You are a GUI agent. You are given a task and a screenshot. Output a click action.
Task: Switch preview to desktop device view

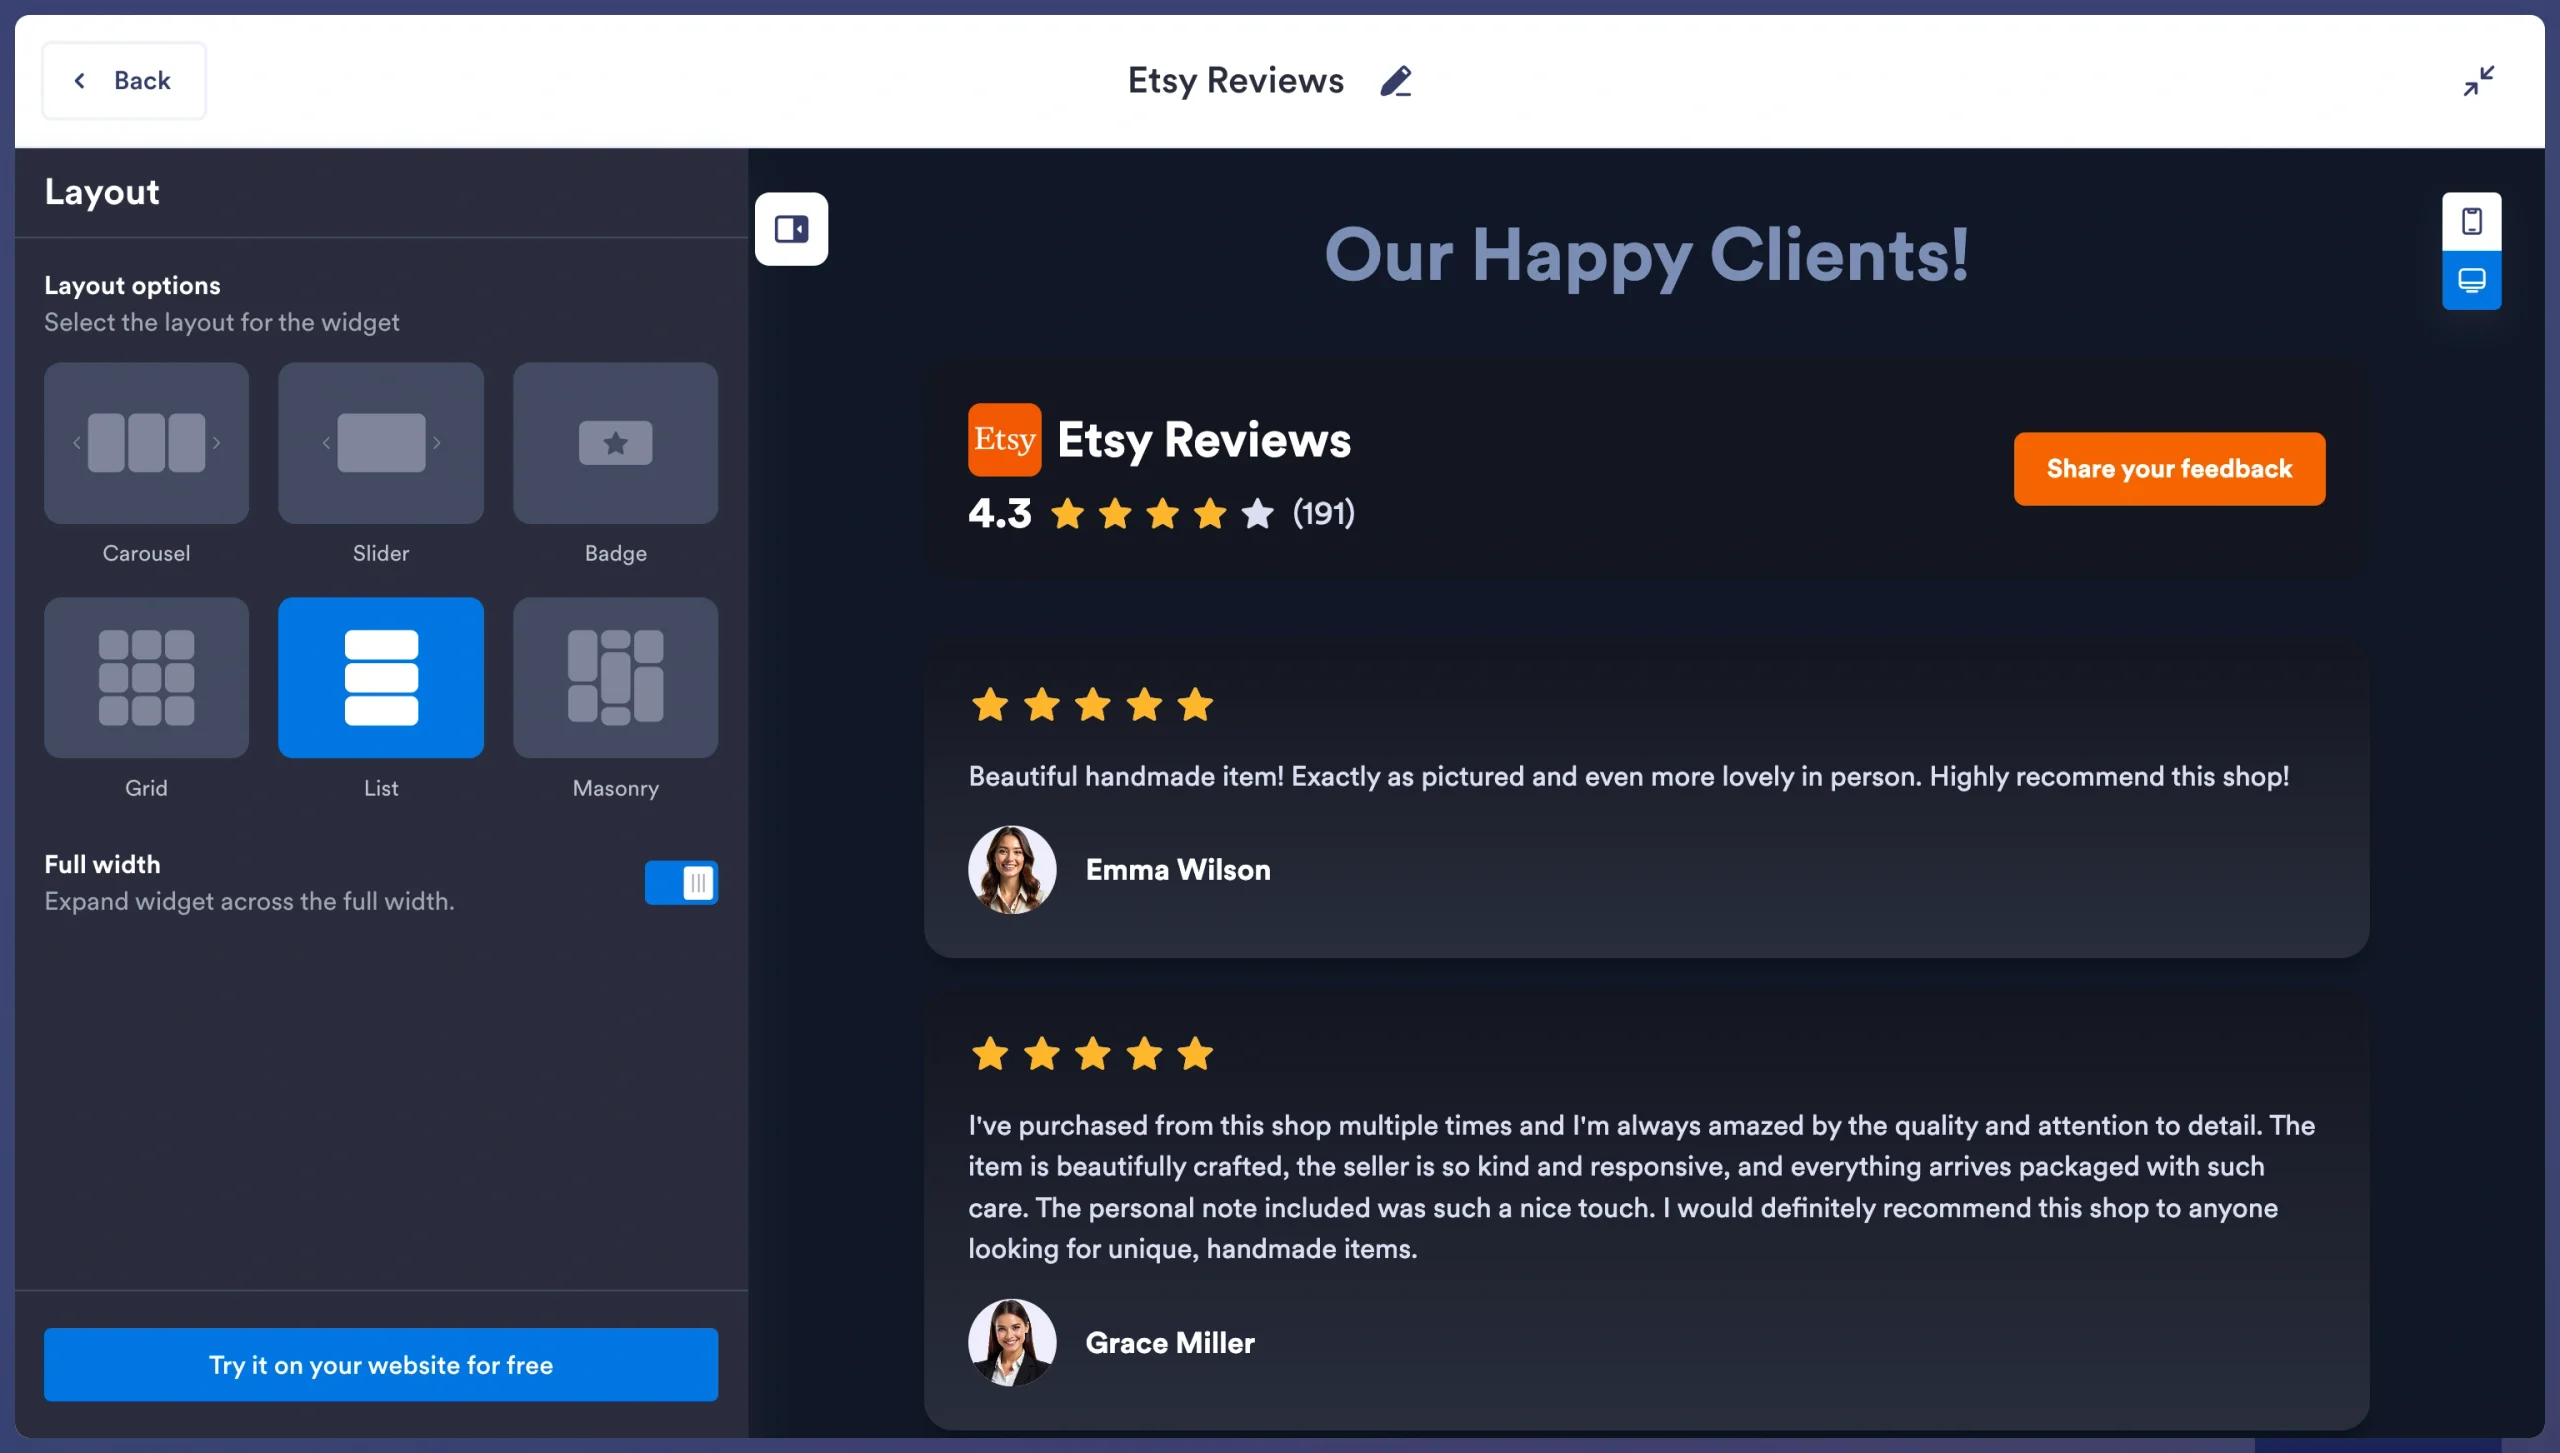(x=2471, y=280)
